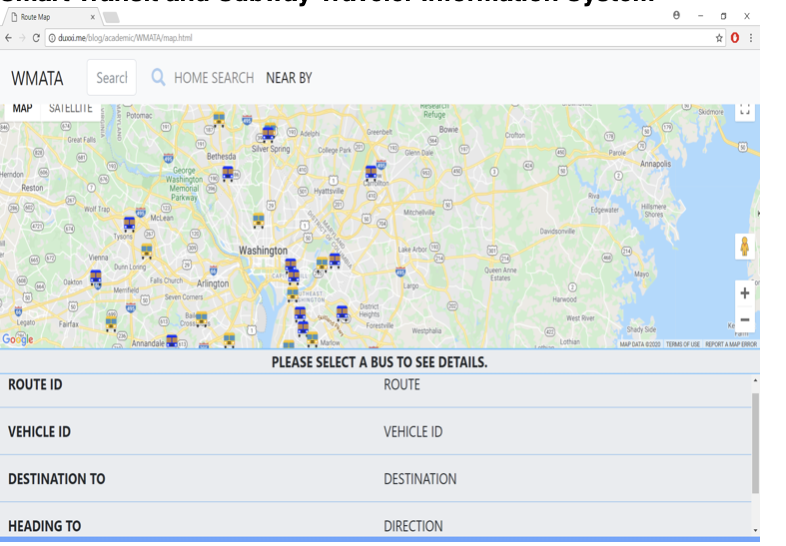Select the yellow bus north of Washington
Screen dimensions: 786x546
(258, 220)
